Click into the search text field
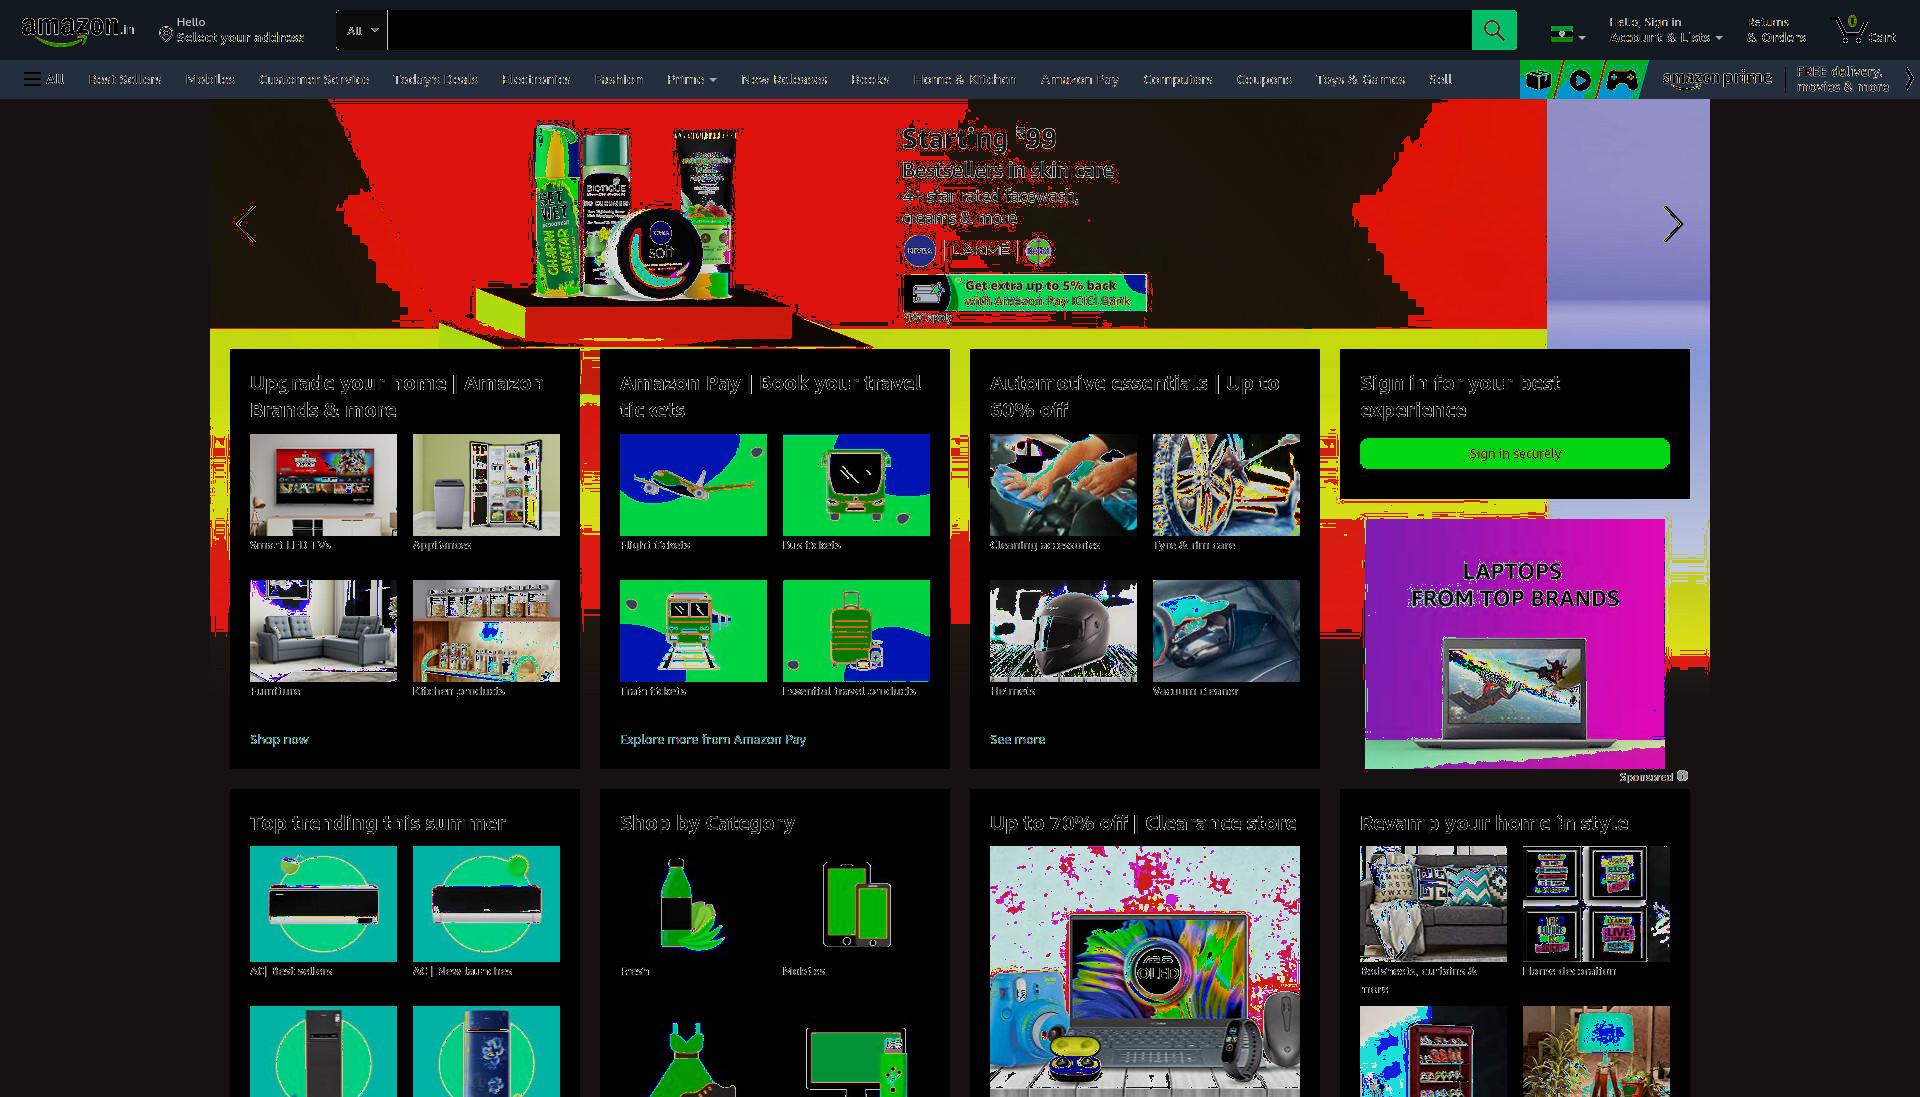 coord(929,30)
